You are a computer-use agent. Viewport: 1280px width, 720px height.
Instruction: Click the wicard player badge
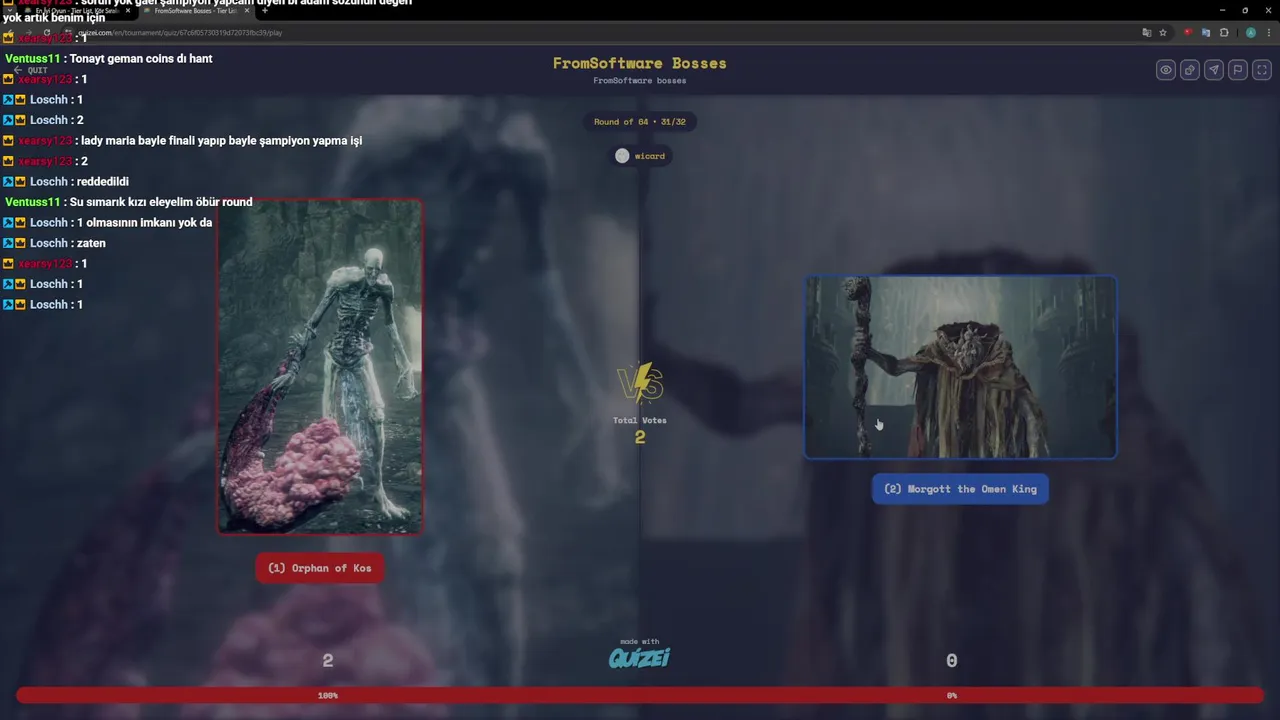pos(640,156)
